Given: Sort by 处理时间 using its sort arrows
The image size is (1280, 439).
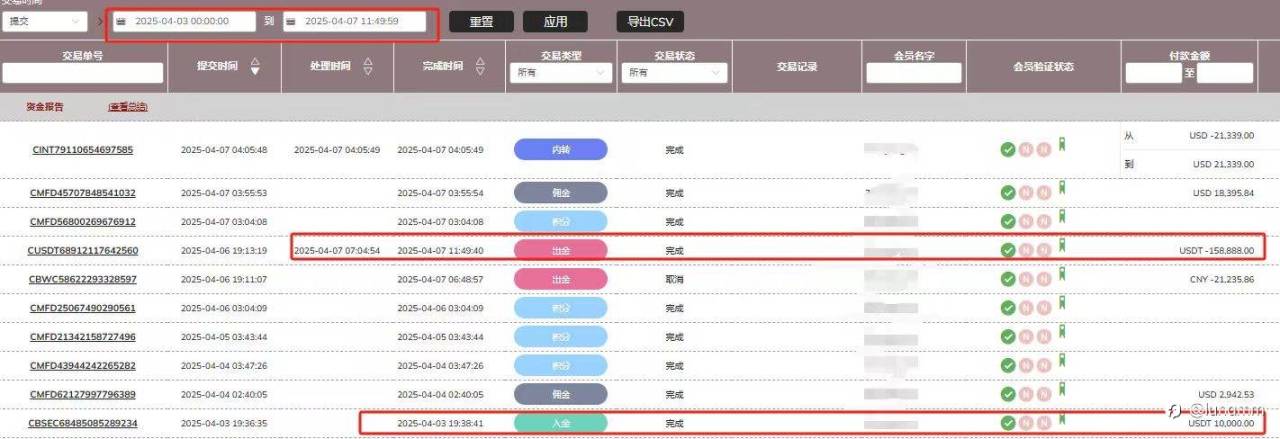Looking at the screenshot, I should pos(367,67).
